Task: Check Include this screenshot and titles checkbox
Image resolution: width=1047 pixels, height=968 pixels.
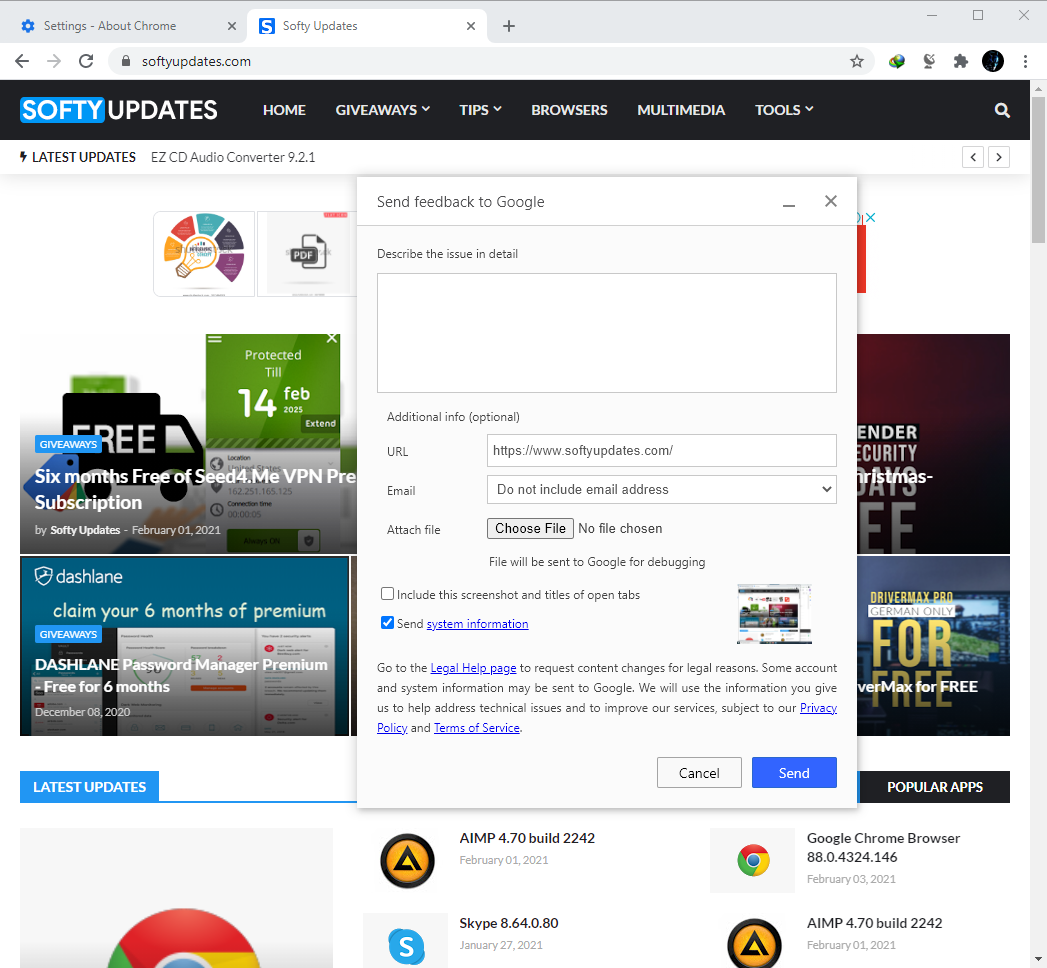Action: (x=387, y=594)
